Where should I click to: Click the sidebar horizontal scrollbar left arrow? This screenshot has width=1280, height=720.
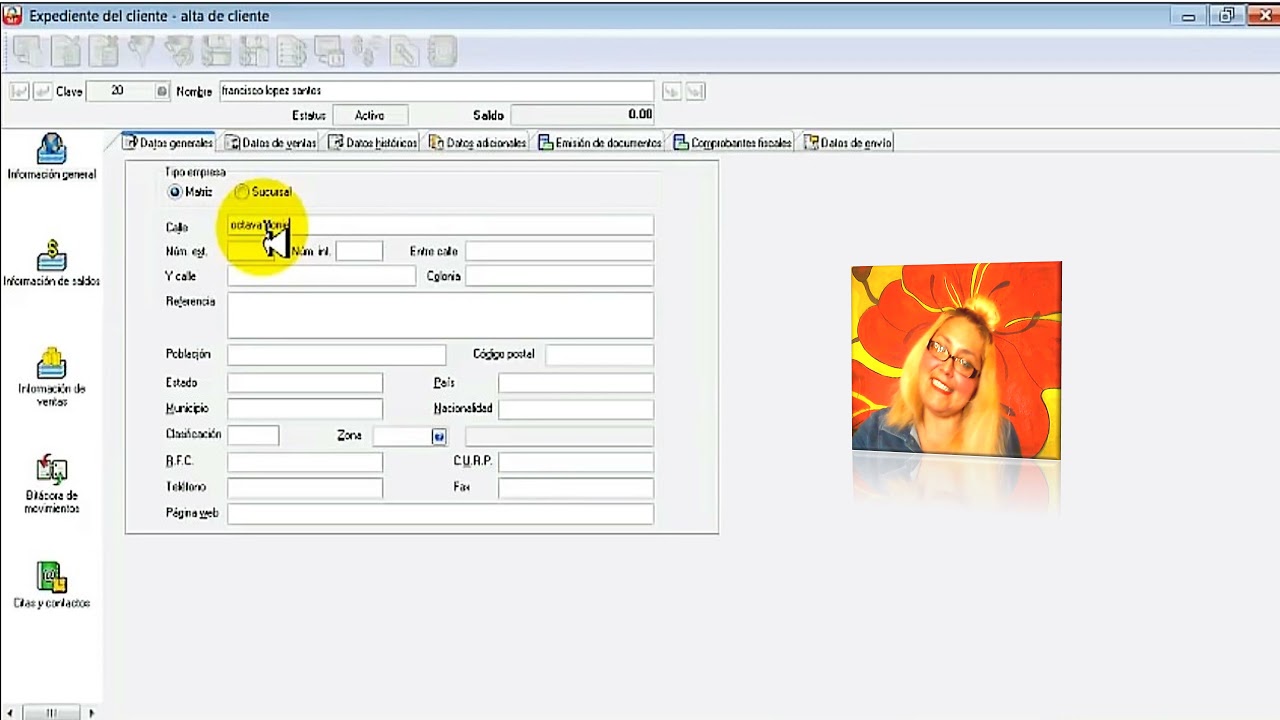coord(10,713)
